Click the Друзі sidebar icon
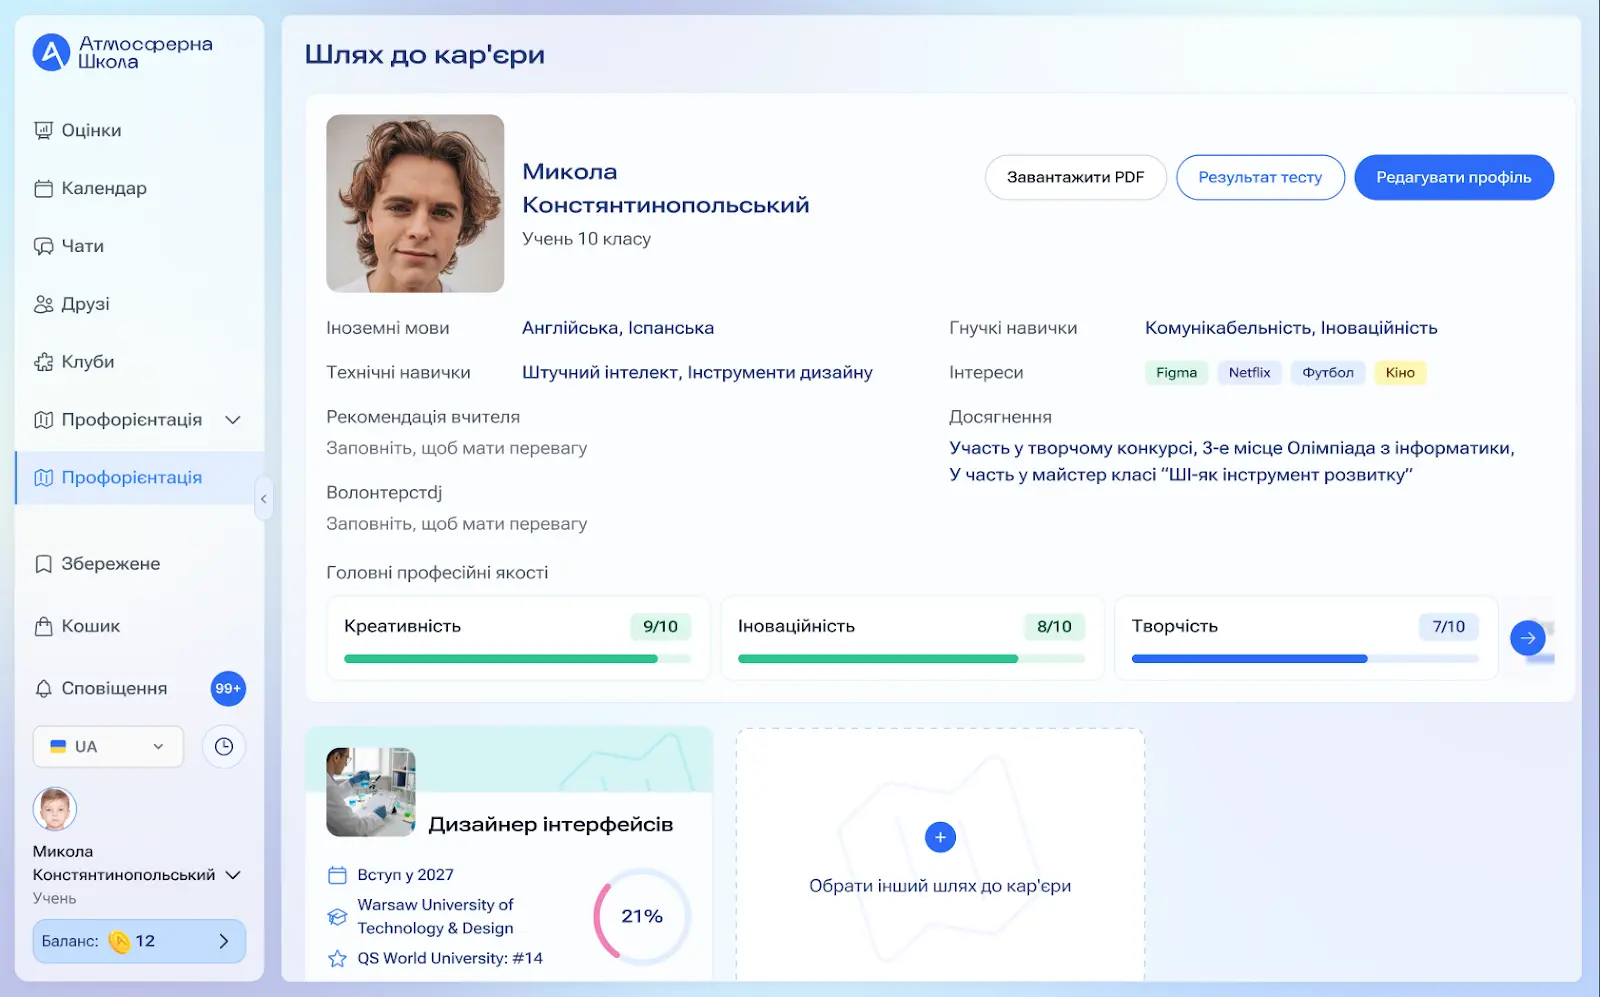This screenshot has height=997, width=1600. pos(44,304)
